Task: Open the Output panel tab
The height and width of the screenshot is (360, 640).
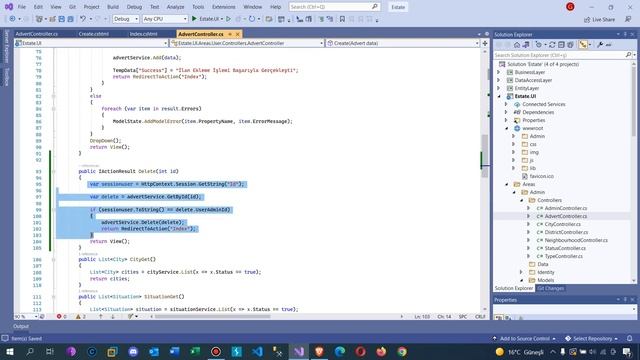Action: 21,326
